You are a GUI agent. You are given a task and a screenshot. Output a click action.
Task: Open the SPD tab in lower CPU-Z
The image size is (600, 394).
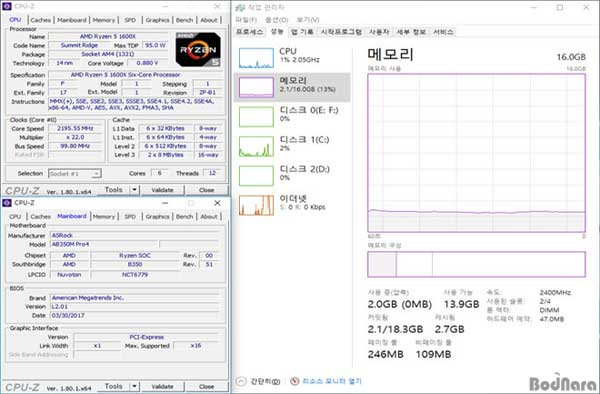click(x=130, y=217)
